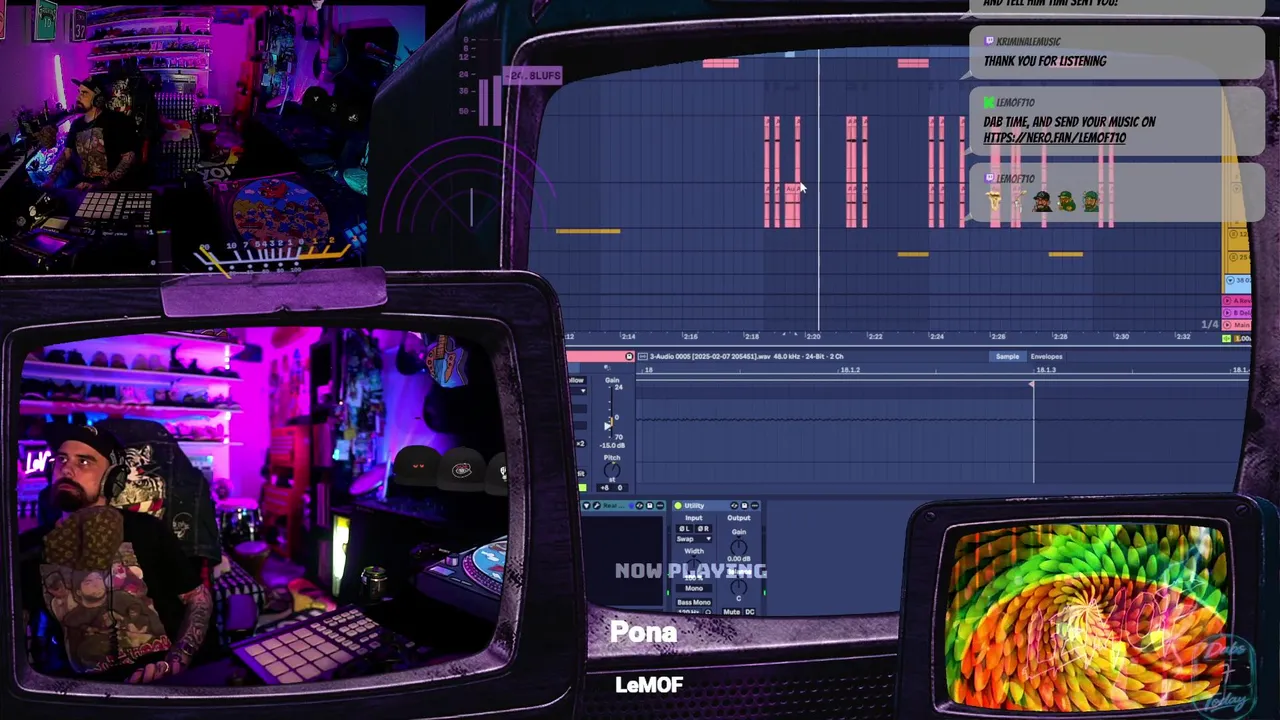1280x720 pixels.
Task: Toggle the Utility device activator
Action: coord(678,505)
